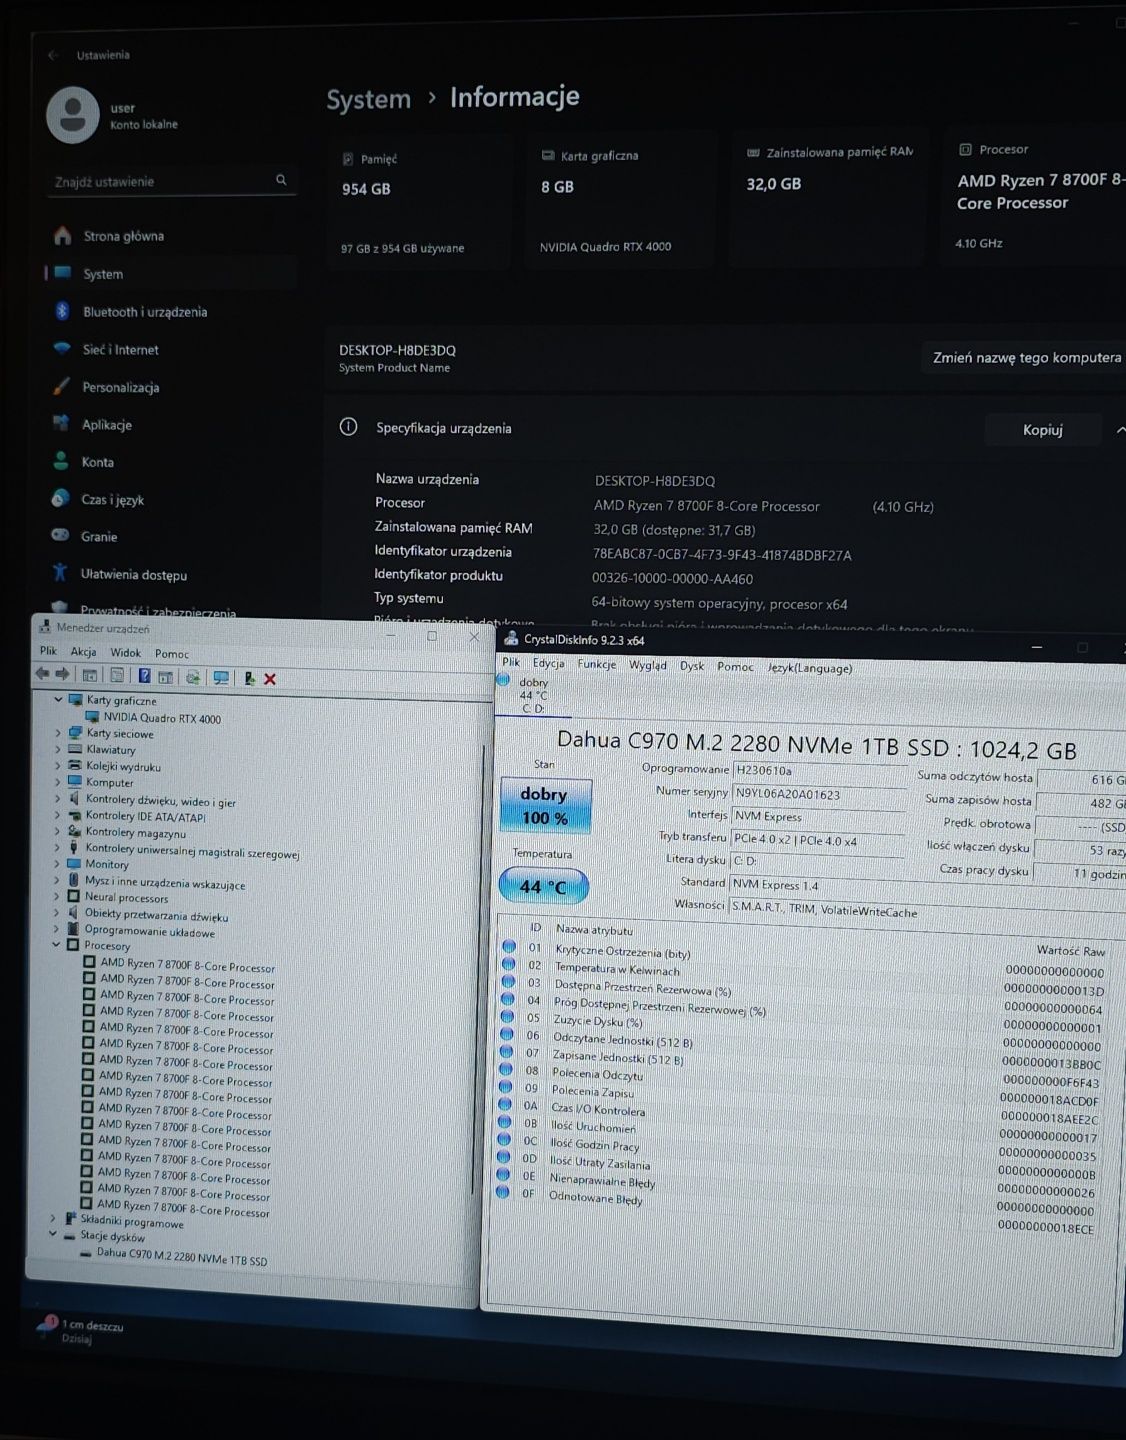1126x1440 pixels.
Task: Open Edycja menu in CrystalDiskInfo
Action: pyautogui.click(x=548, y=663)
